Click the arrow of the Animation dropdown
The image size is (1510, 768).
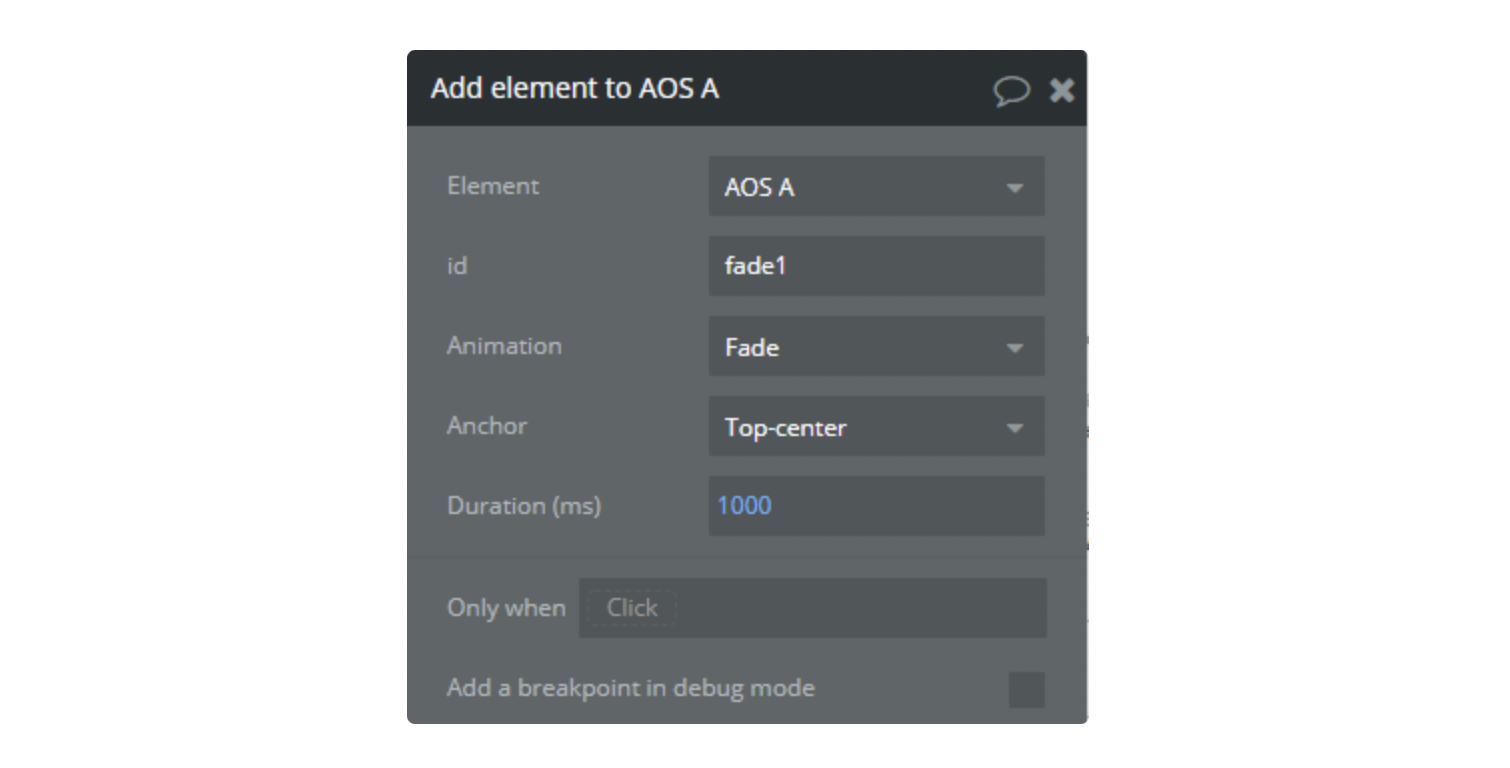1015,348
